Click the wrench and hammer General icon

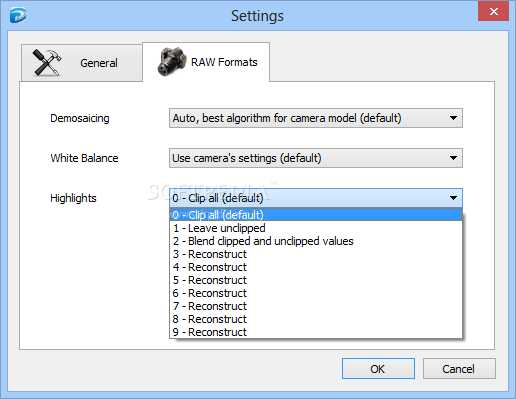[47, 62]
